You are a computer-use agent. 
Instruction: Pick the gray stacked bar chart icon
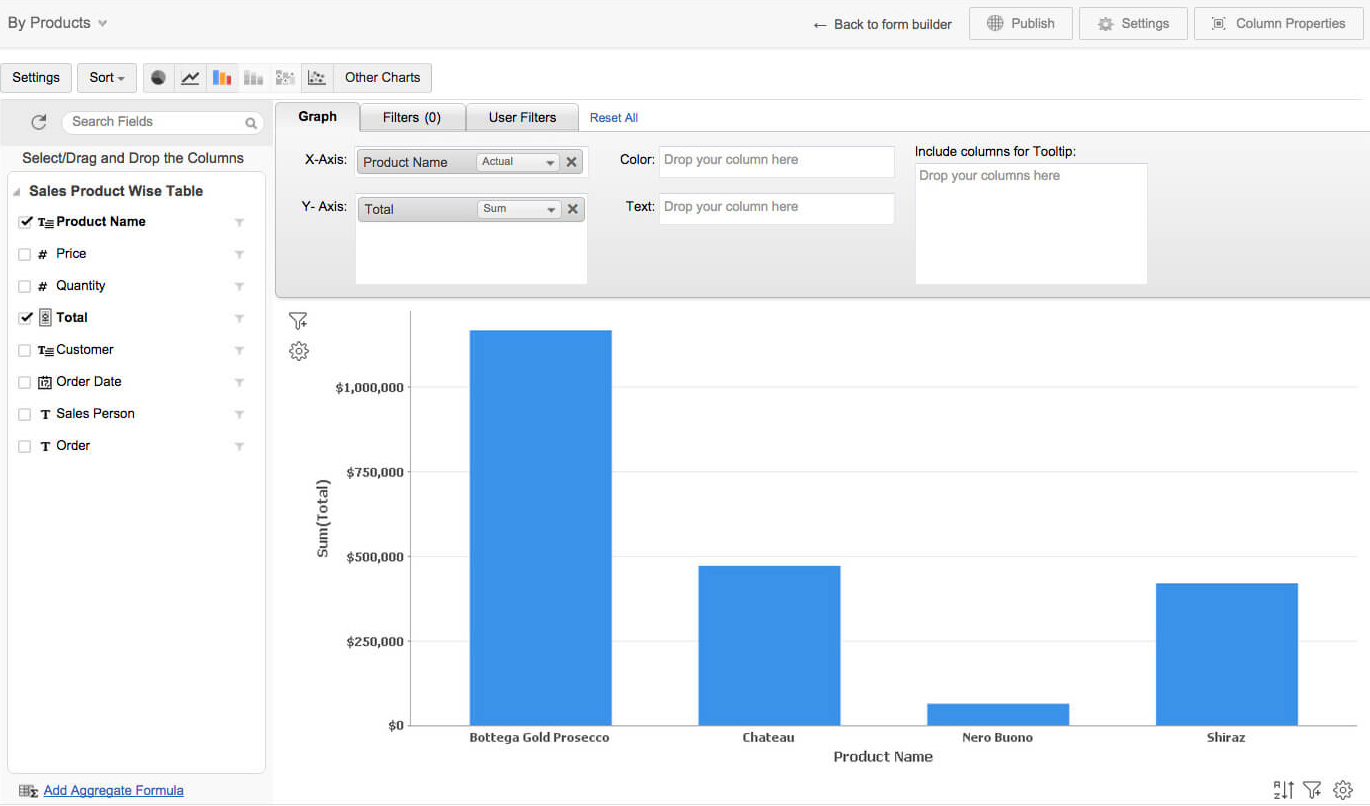pos(254,77)
